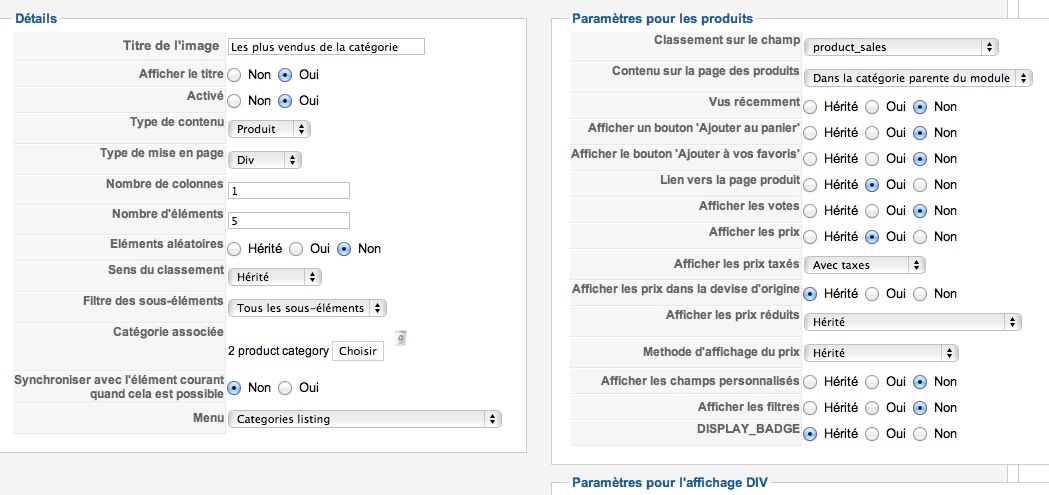Image resolution: width=1049 pixels, height=495 pixels.
Task: Set DISPLAY_BADGE to Non
Action: click(x=920, y=434)
